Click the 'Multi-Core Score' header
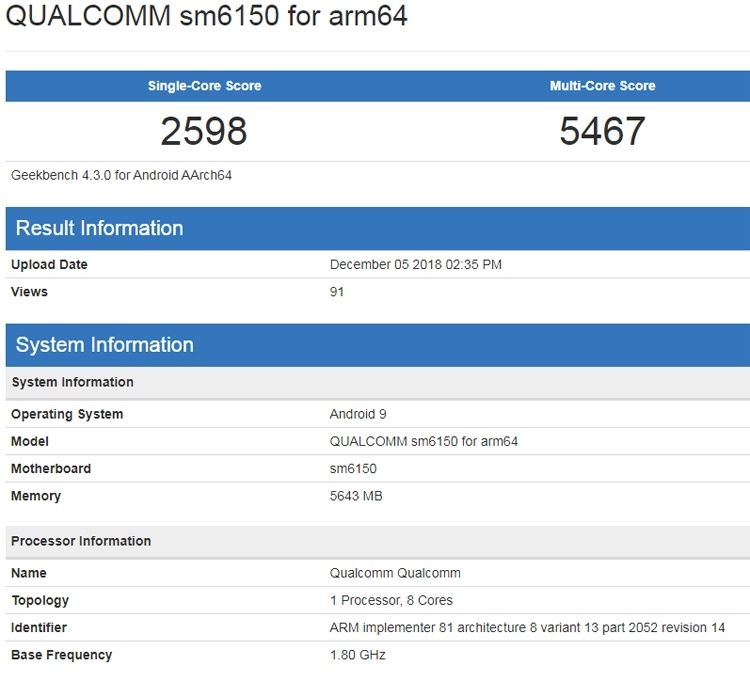 tap(602, 86)
